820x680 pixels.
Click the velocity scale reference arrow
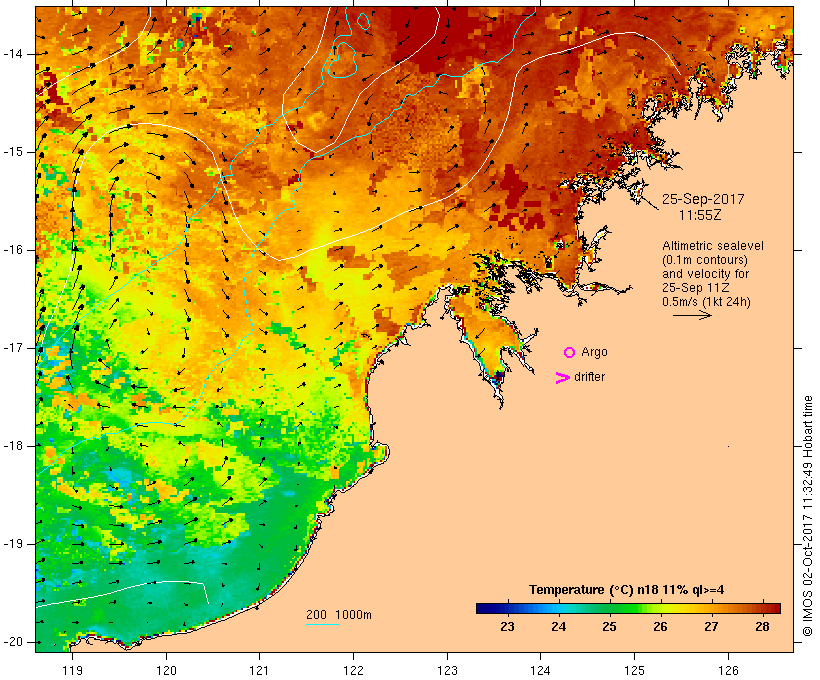(692, 315)
